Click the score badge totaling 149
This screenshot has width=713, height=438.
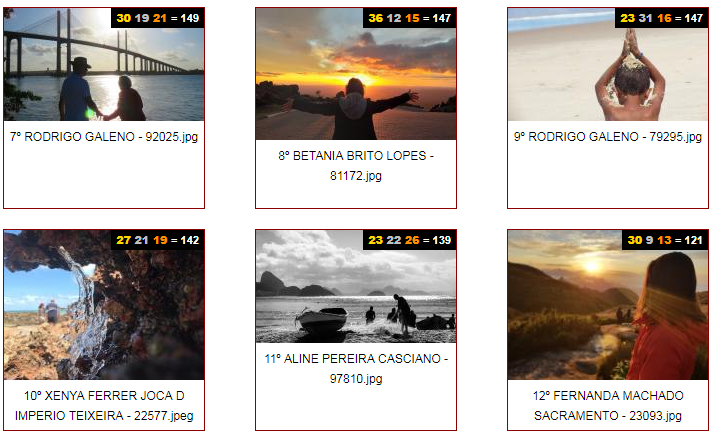click(157, 18)
